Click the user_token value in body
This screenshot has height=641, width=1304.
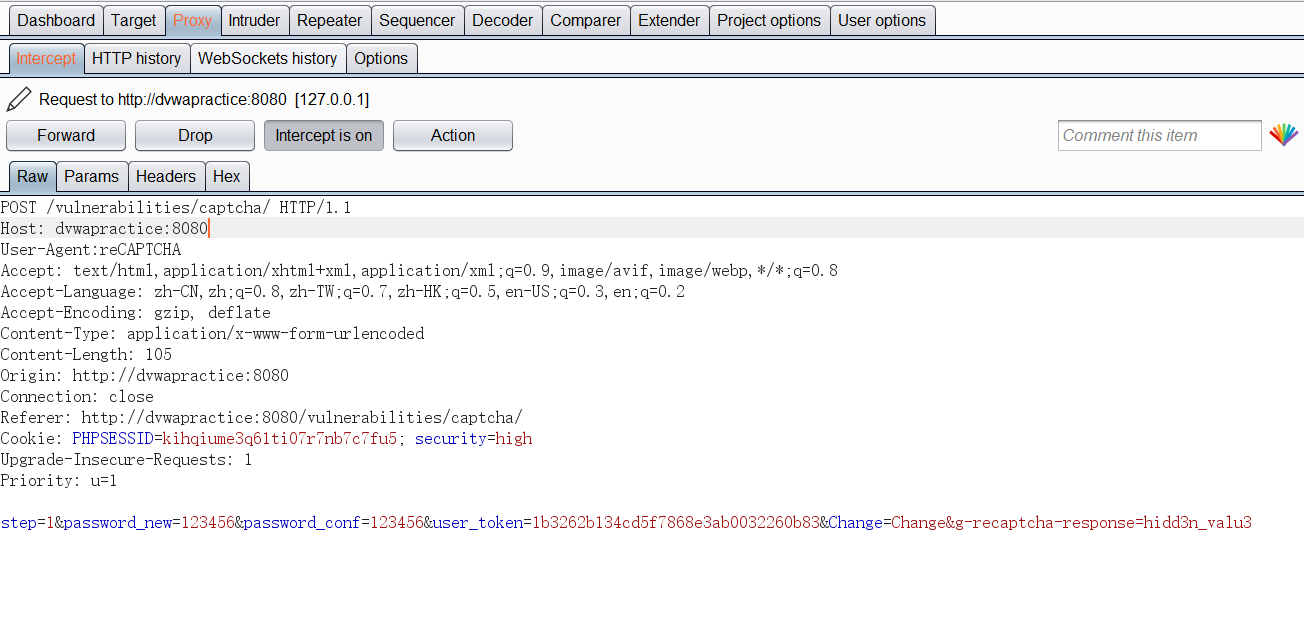point(676,523)
